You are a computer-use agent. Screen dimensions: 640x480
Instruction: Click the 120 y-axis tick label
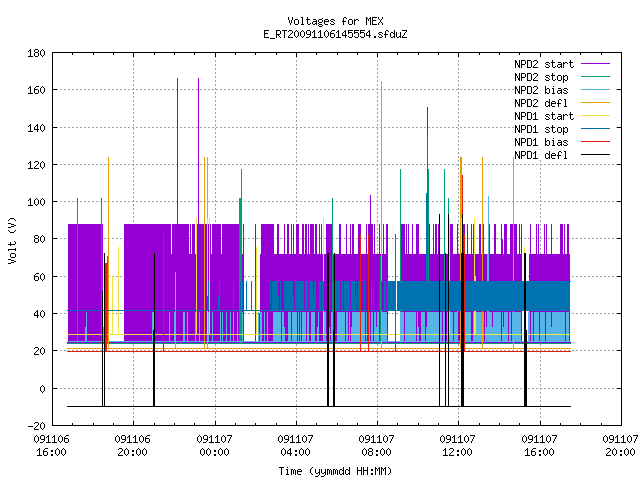(36, 165)
